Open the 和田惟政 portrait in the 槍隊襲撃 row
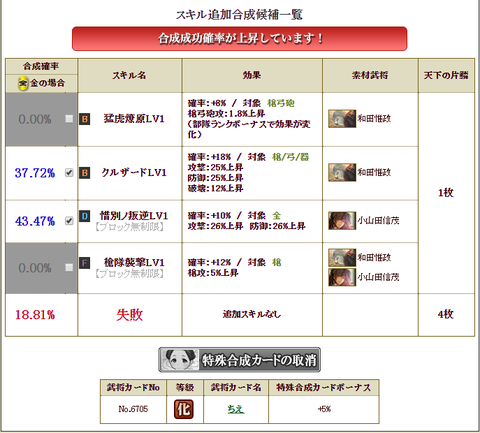Viewport: 480px width, 433px height. [342, 257]
